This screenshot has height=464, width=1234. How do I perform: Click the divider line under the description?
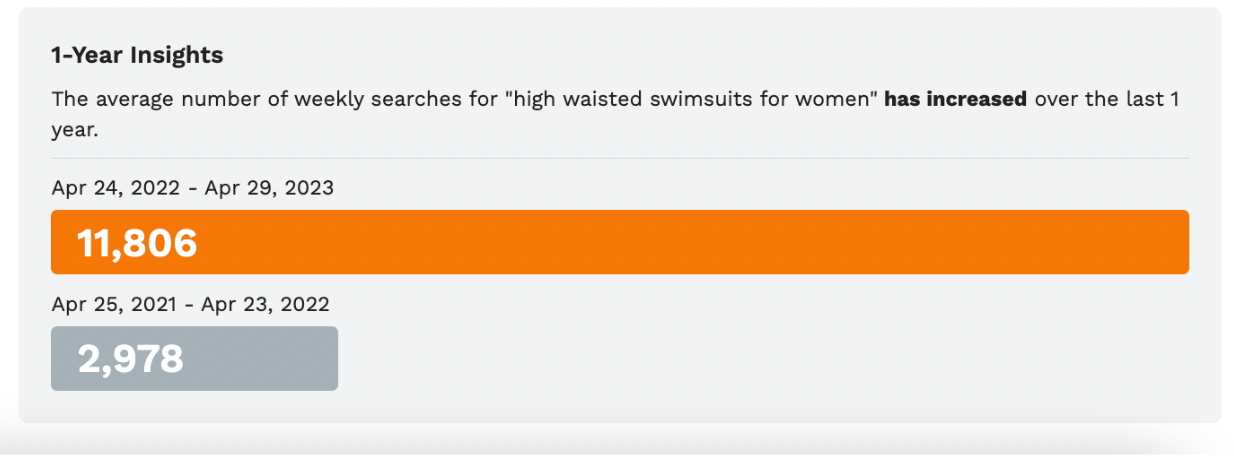tap(620, 158)
